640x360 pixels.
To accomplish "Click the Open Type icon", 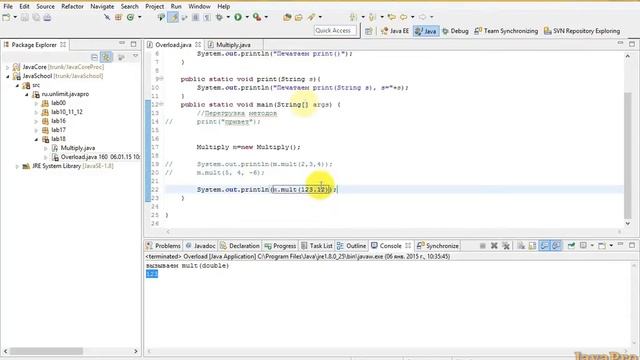I will click(x=287, y=17).
